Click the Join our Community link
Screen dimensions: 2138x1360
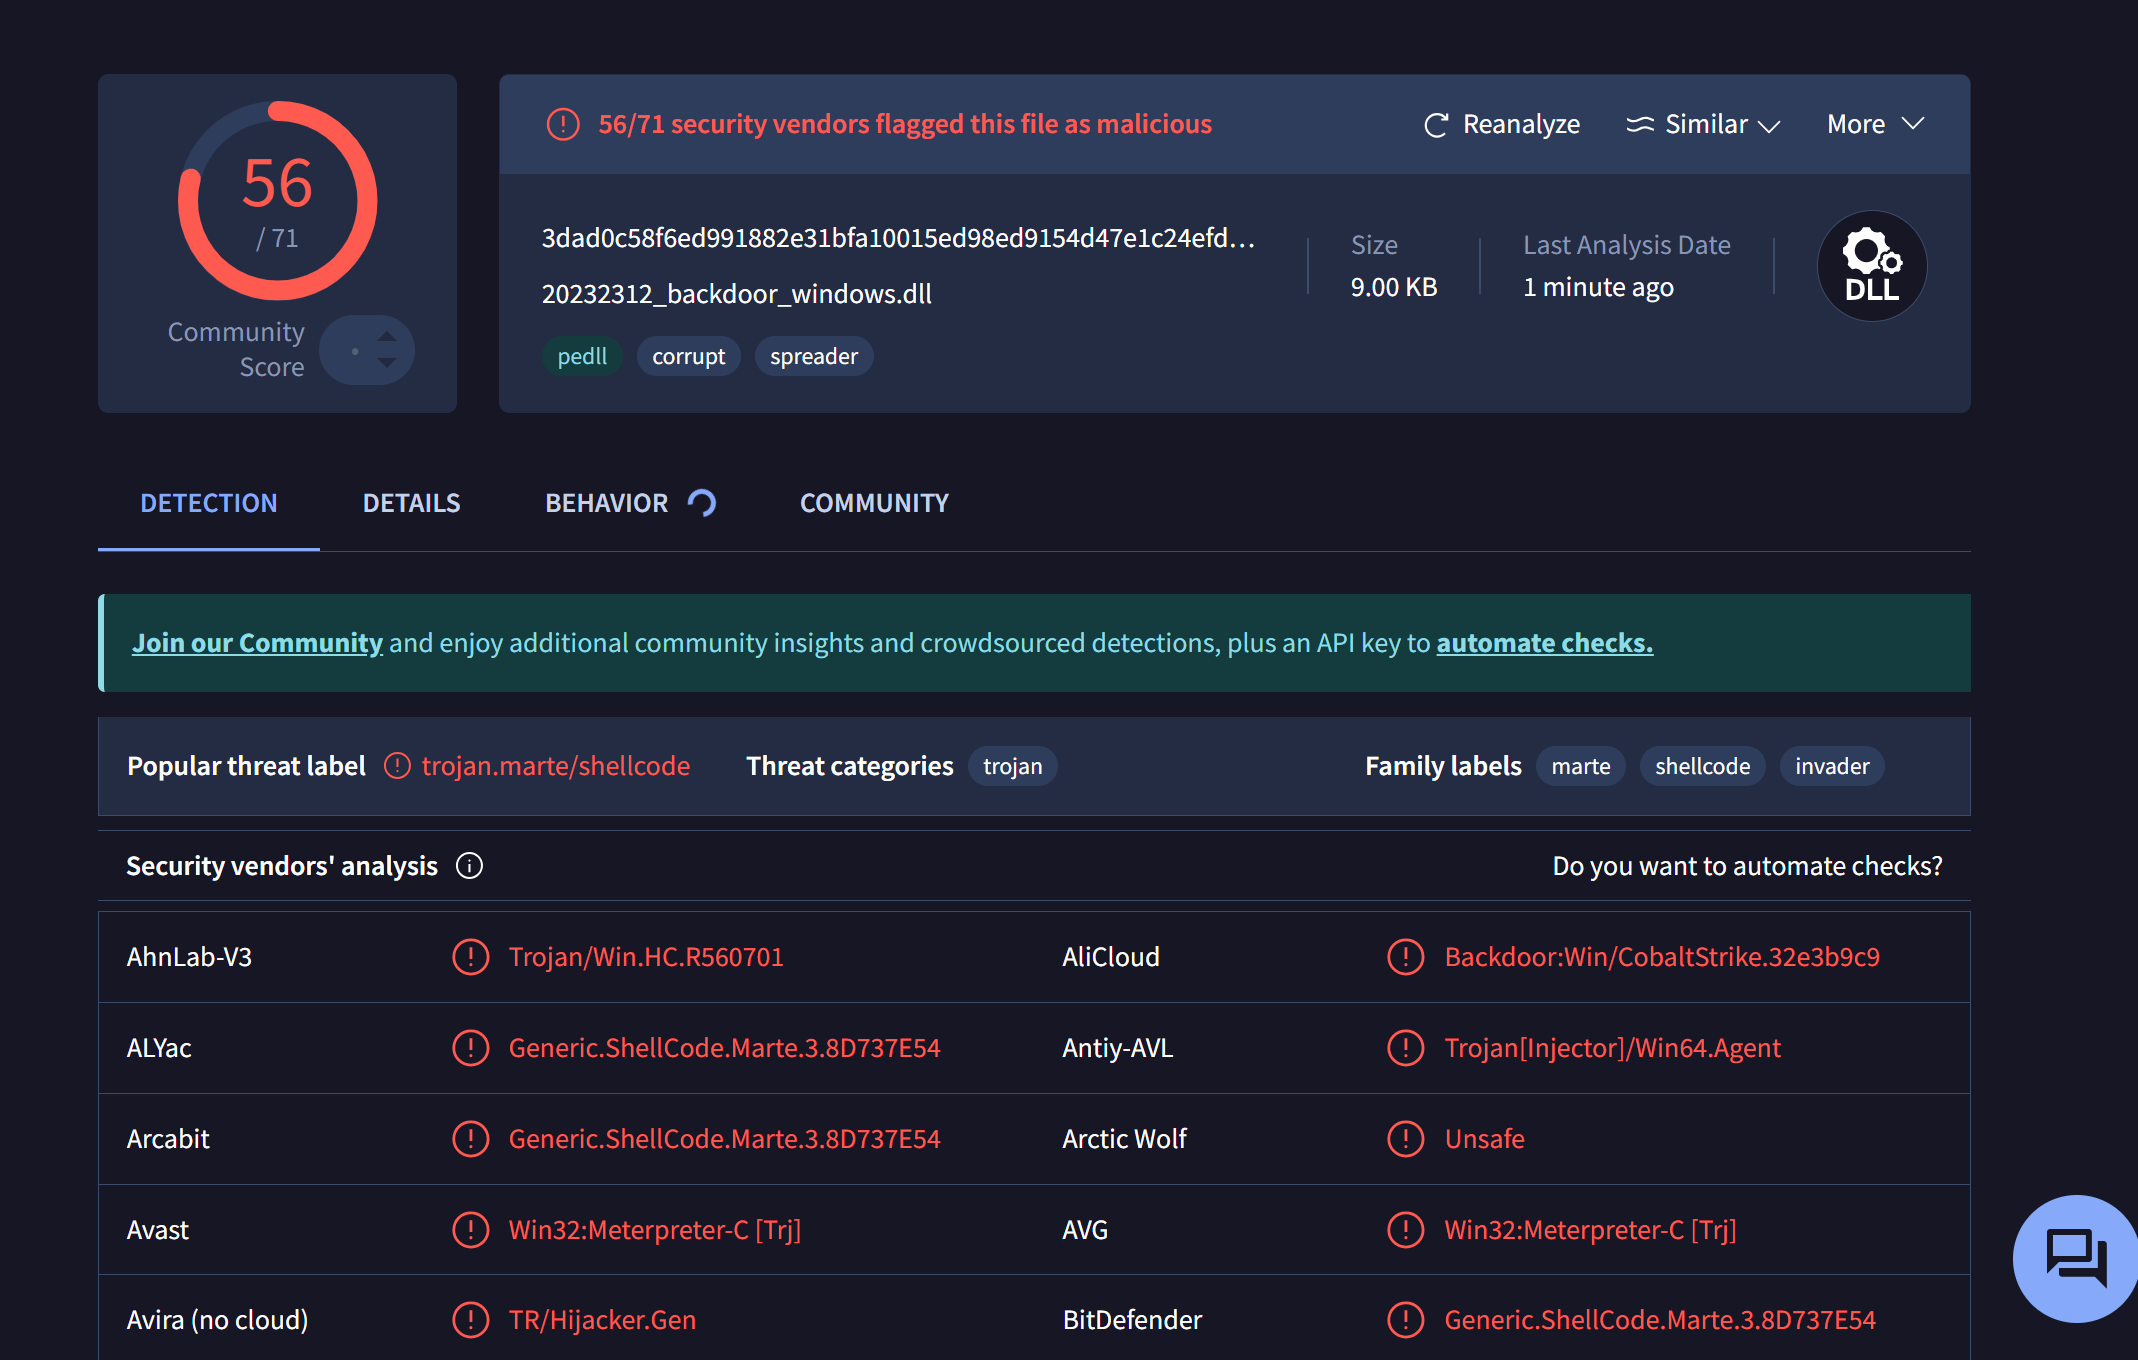tap(257, 643)
